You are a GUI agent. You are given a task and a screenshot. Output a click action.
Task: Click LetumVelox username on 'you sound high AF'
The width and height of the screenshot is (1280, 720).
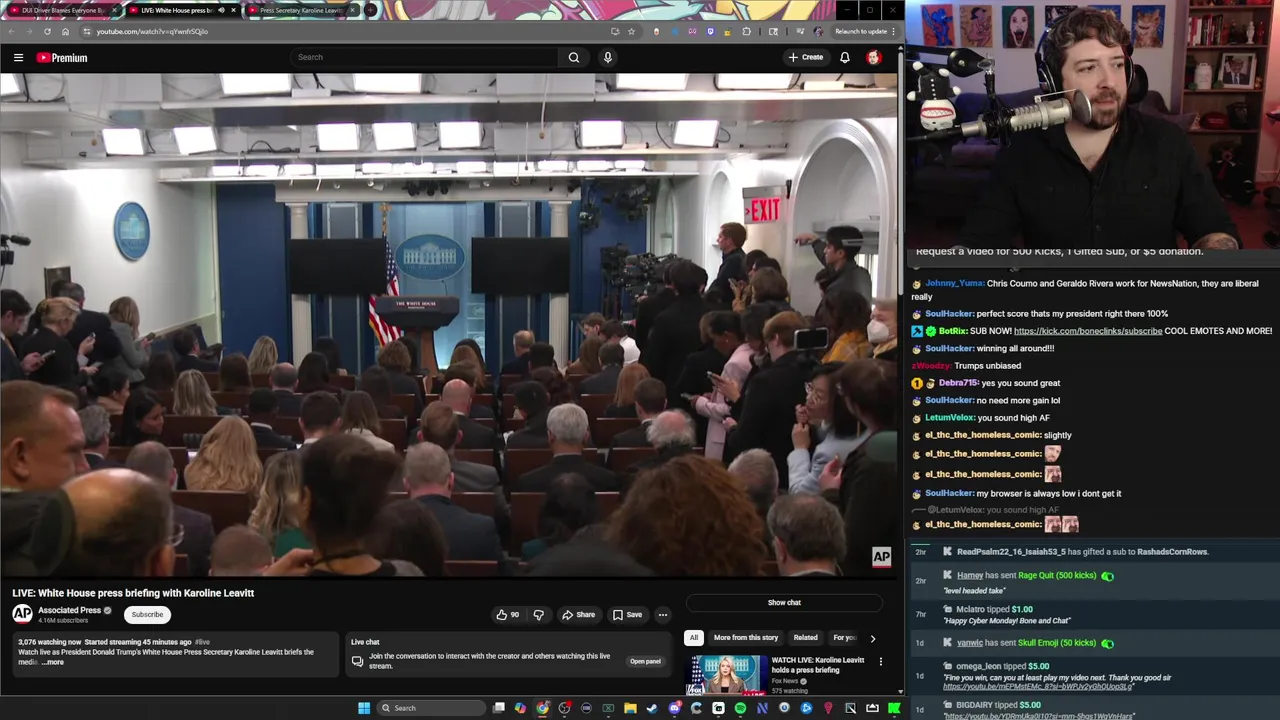click(949, 417)
